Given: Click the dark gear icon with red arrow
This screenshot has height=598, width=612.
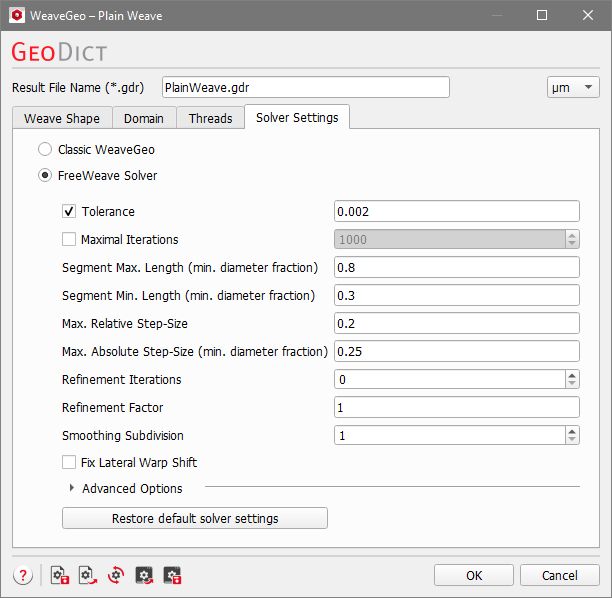Looking at the screenshot, I should coord(144,575).
